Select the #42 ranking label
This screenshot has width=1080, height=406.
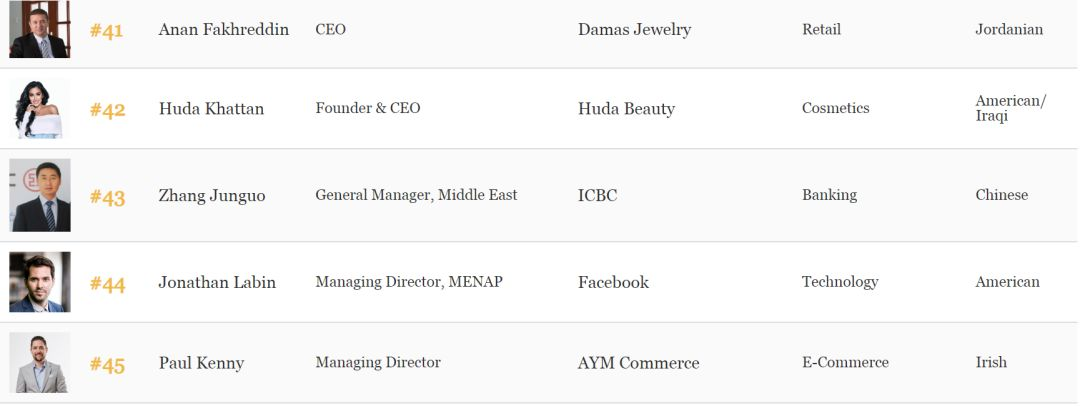(x=107, y=110)
